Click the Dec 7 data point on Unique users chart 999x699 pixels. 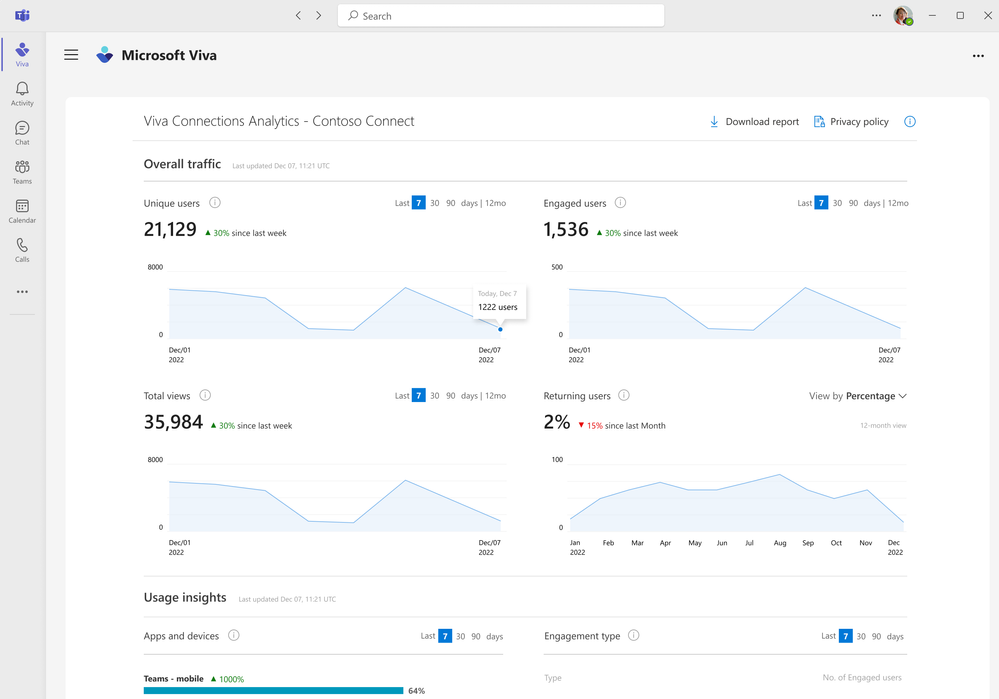coord(500,329)
